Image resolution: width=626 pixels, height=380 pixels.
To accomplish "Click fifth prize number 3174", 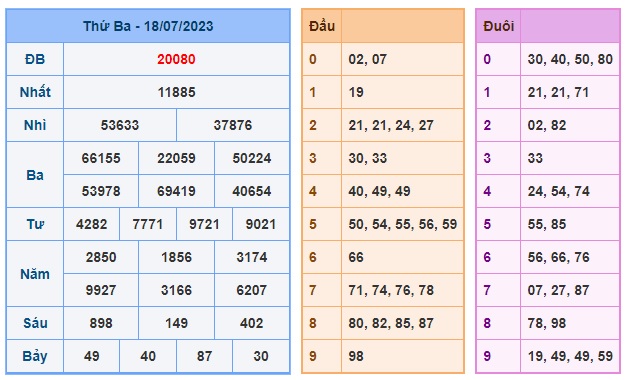I will 252,257.
